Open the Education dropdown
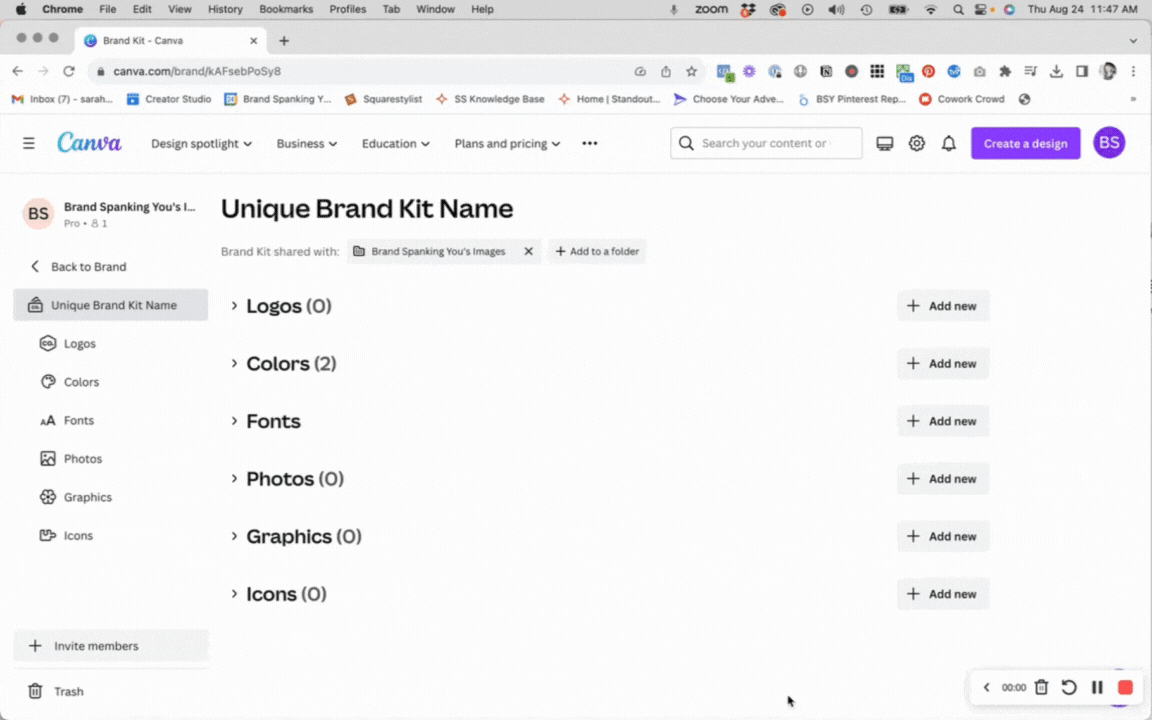 pos(395,143)
